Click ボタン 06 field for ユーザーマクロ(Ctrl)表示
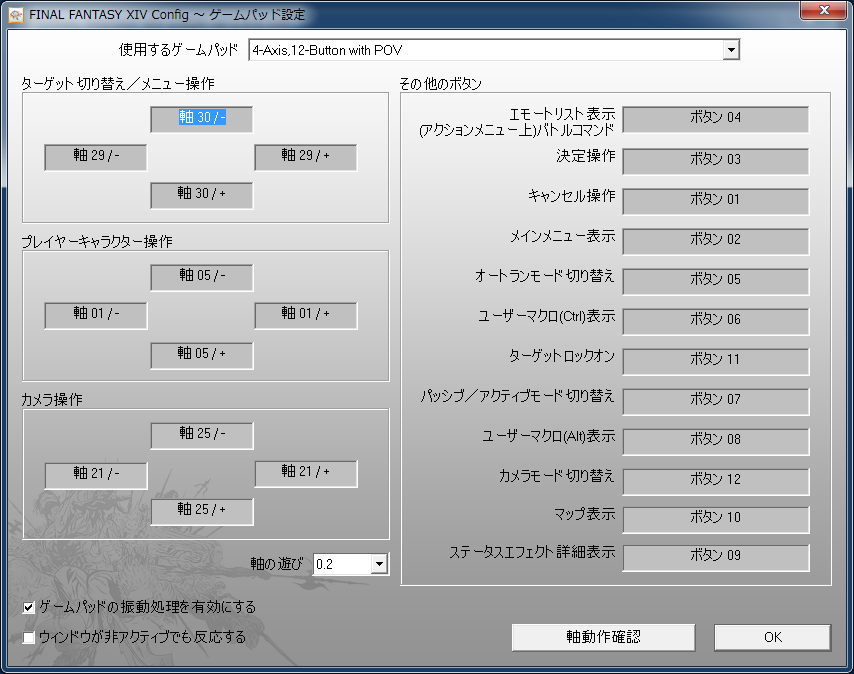 716,321
